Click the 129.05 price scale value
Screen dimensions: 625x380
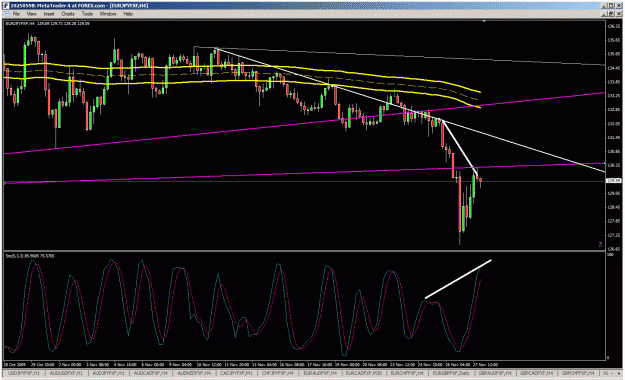tap(614, 193)
